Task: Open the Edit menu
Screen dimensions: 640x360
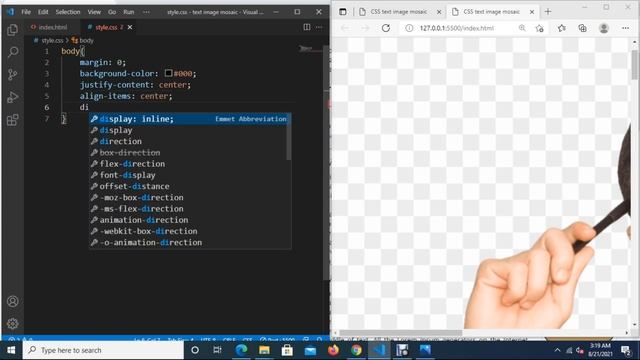Action: tap(43, 12)
